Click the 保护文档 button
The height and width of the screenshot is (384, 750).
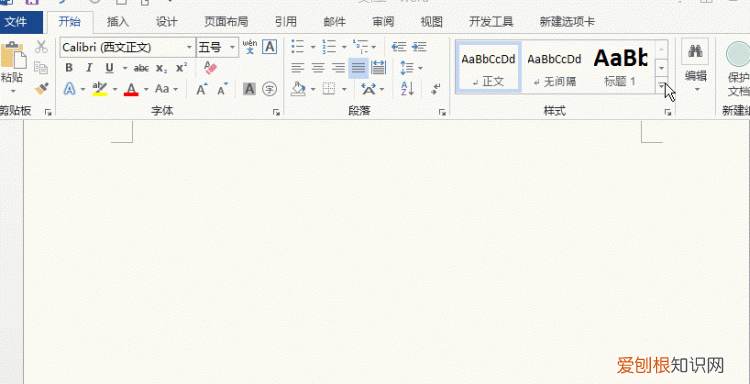click(737, 69)
